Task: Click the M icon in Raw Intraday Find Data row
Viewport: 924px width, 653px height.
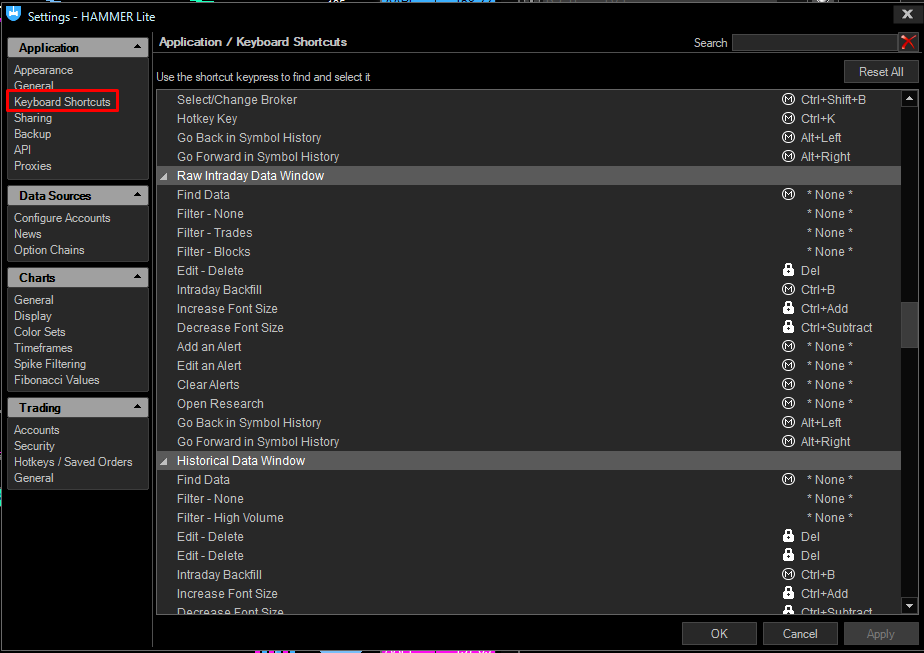Action: click(788, 194)
